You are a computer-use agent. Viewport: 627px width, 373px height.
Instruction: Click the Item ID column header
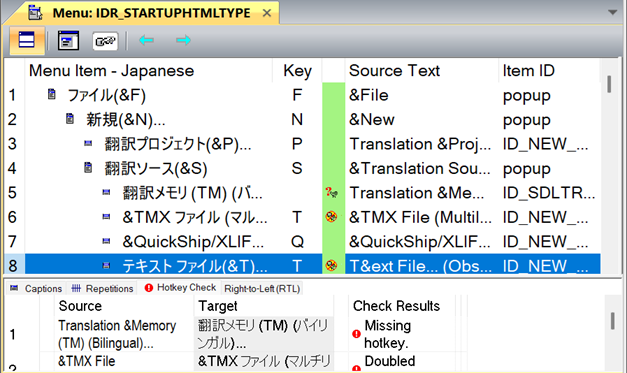(x=549, y=71)
